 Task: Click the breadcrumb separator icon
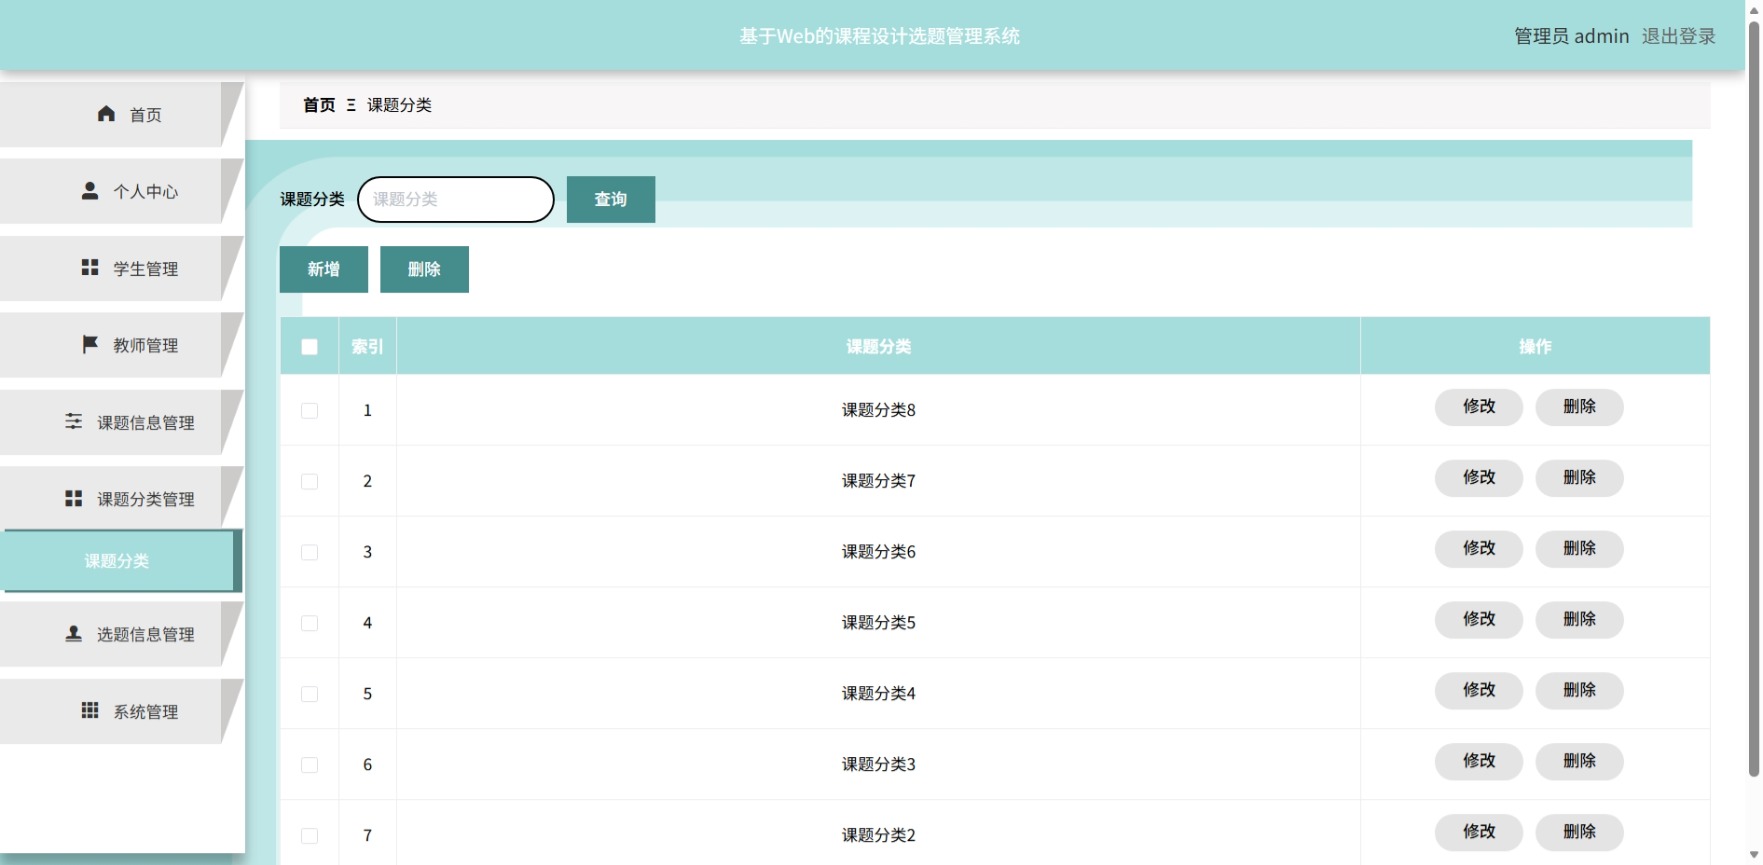(351, 105)
